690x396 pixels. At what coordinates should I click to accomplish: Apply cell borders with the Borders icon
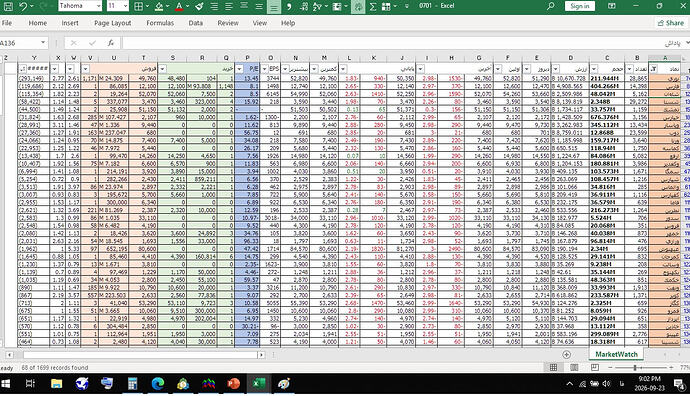pyautogui.click(x=139, y=6)
